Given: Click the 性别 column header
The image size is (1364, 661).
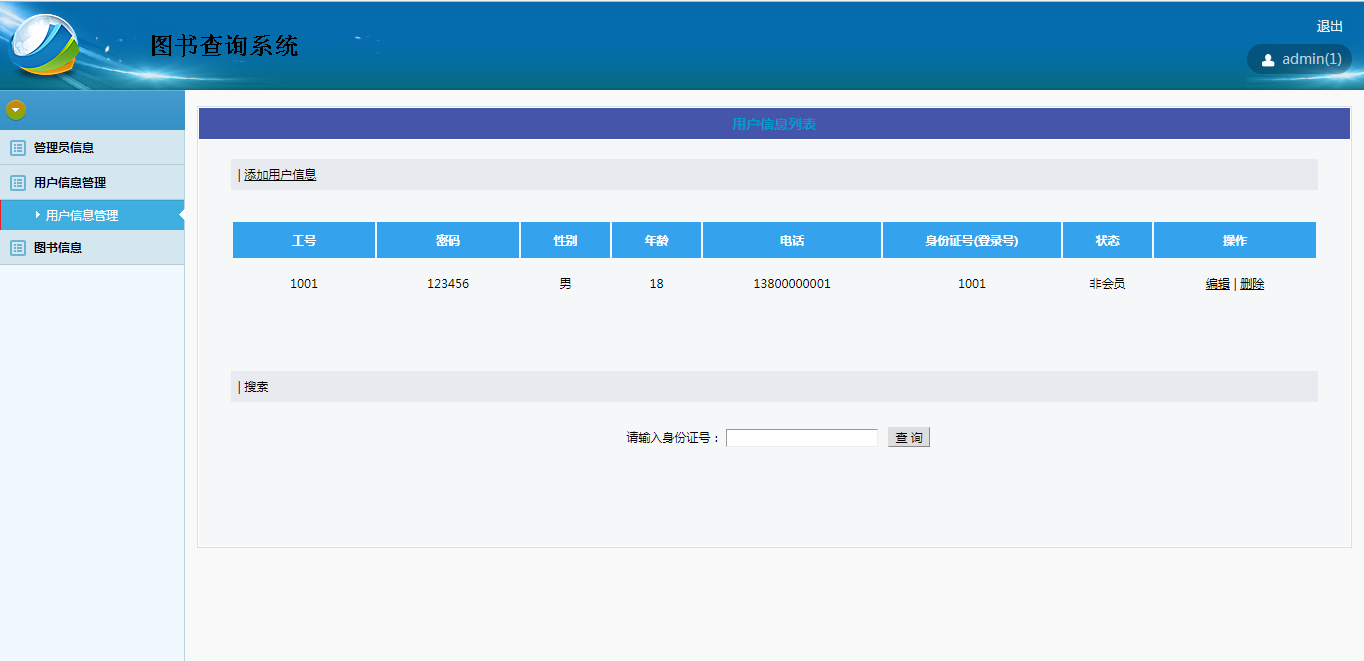Looking at the screenshot, I should (x=566, y=241).
